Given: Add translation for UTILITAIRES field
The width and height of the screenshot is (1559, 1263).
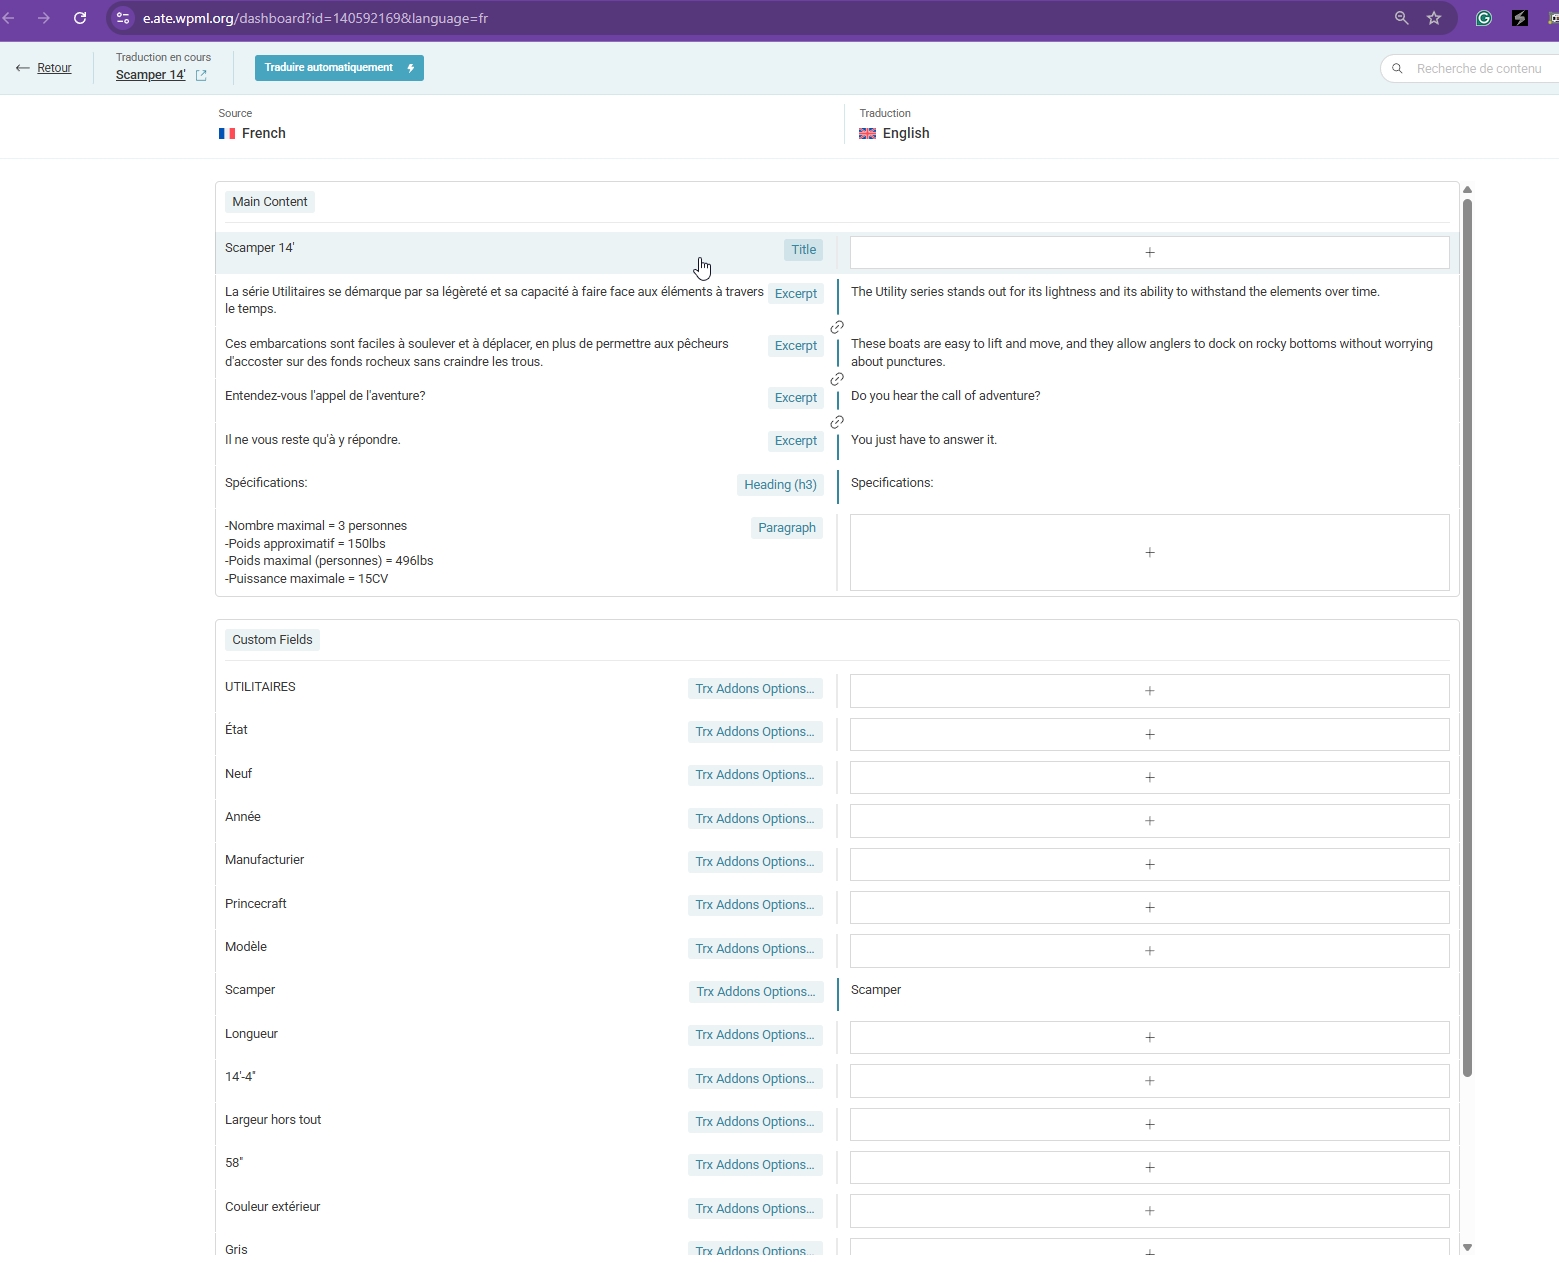Looking at the screenshot, I should (x=1149, y=691).
